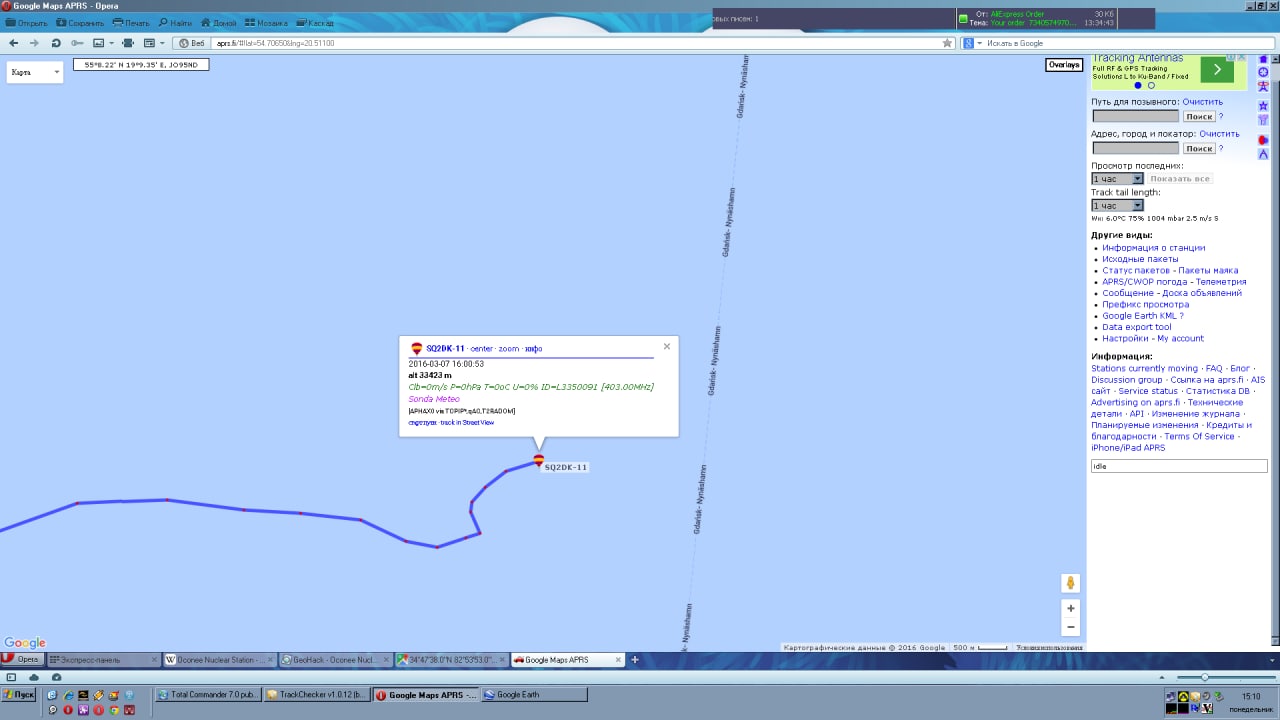Open a new tab with plus button
This screenshot has height=720, width=1280.
634,660
